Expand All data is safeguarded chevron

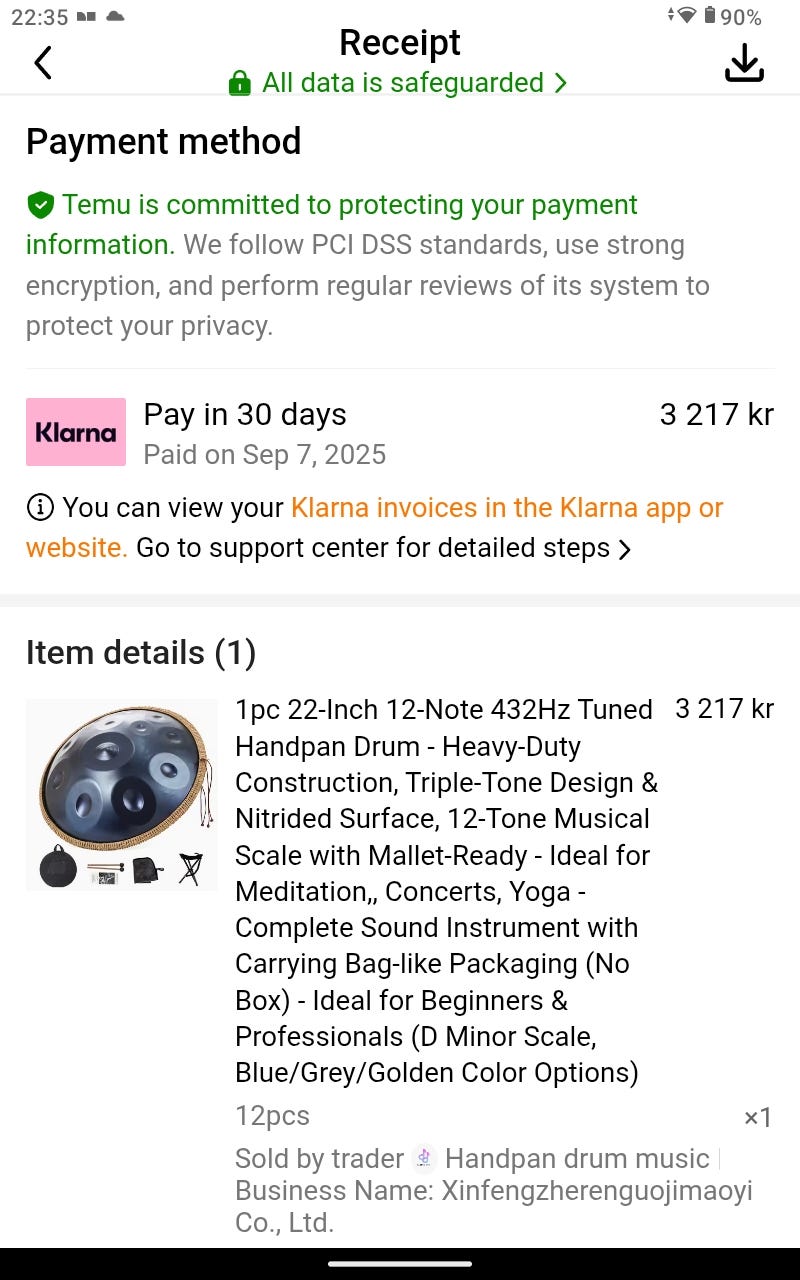coord(561,84)
